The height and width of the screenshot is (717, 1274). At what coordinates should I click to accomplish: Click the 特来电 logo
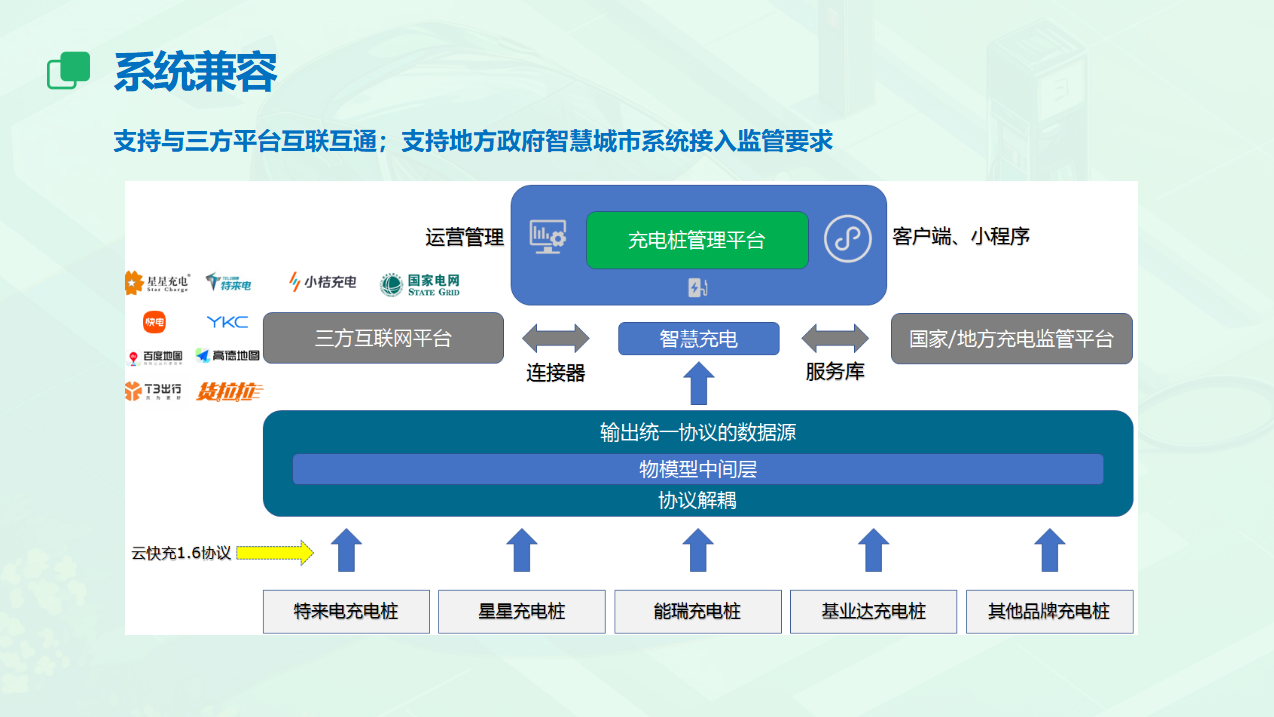pos(229,283)
